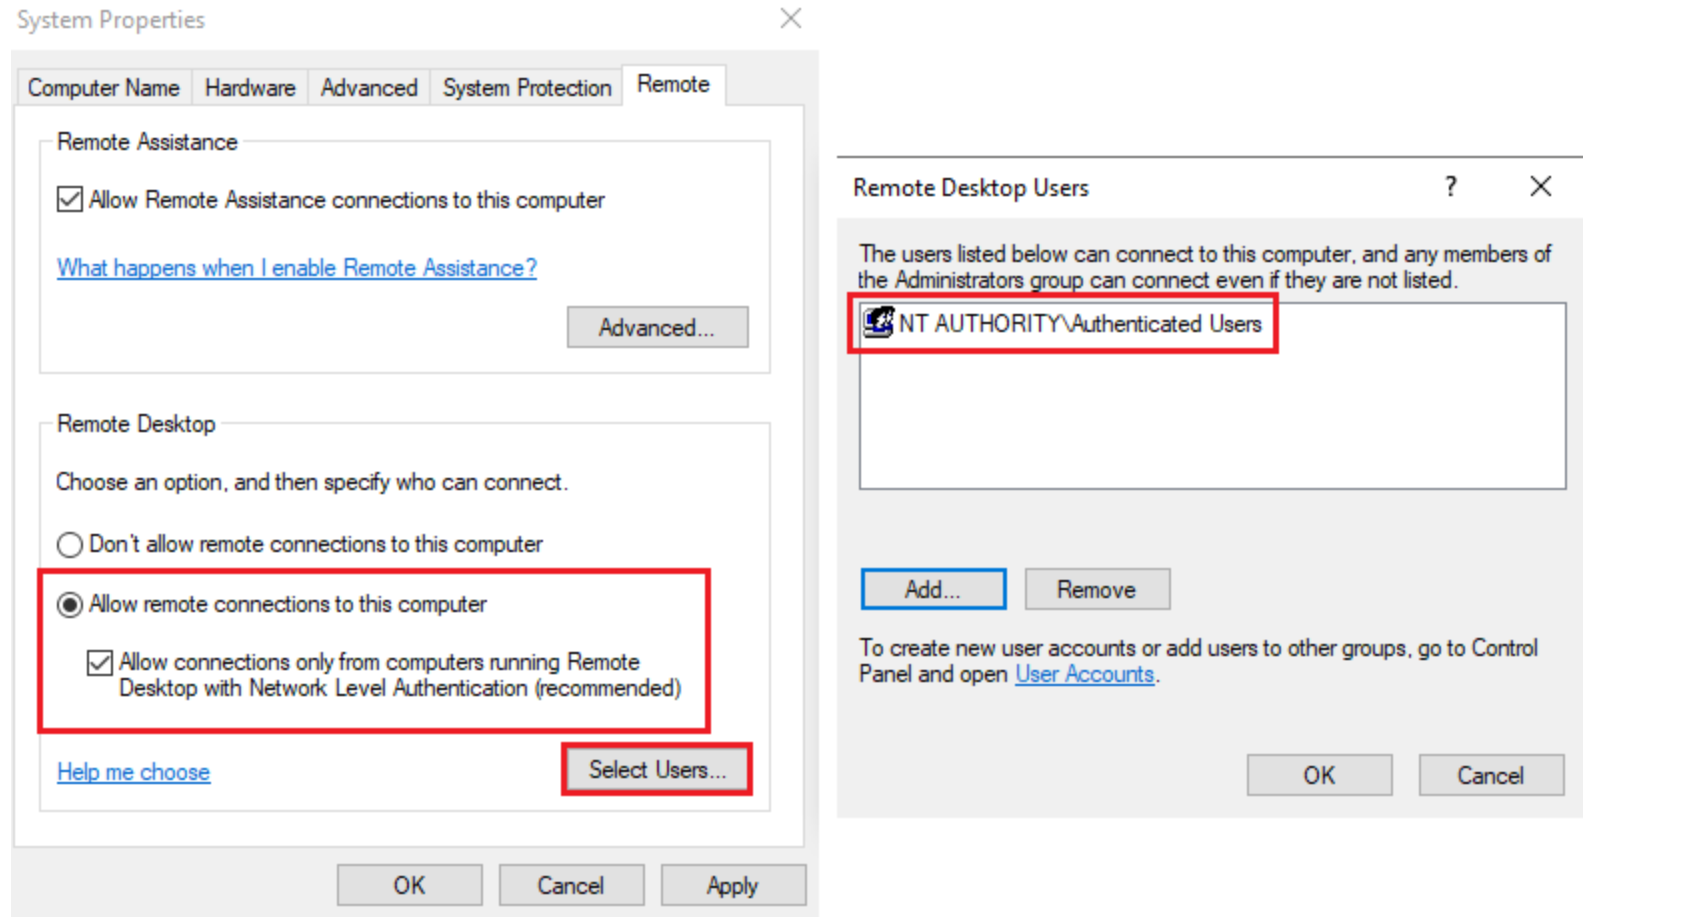The width and height of the screenshot is (1681, 917).
Task: Switch to the Computer Name tab
Action: coord(103,87)
